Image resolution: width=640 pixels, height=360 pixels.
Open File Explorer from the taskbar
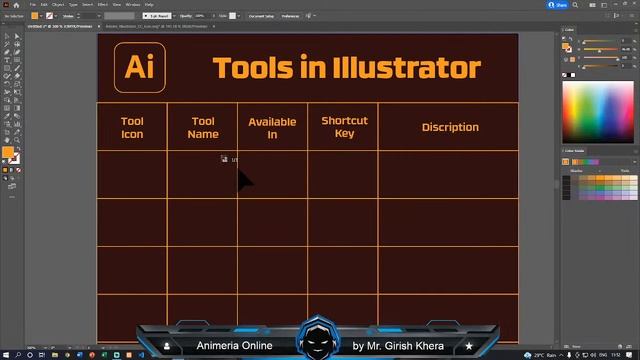[x=54, y=355]
